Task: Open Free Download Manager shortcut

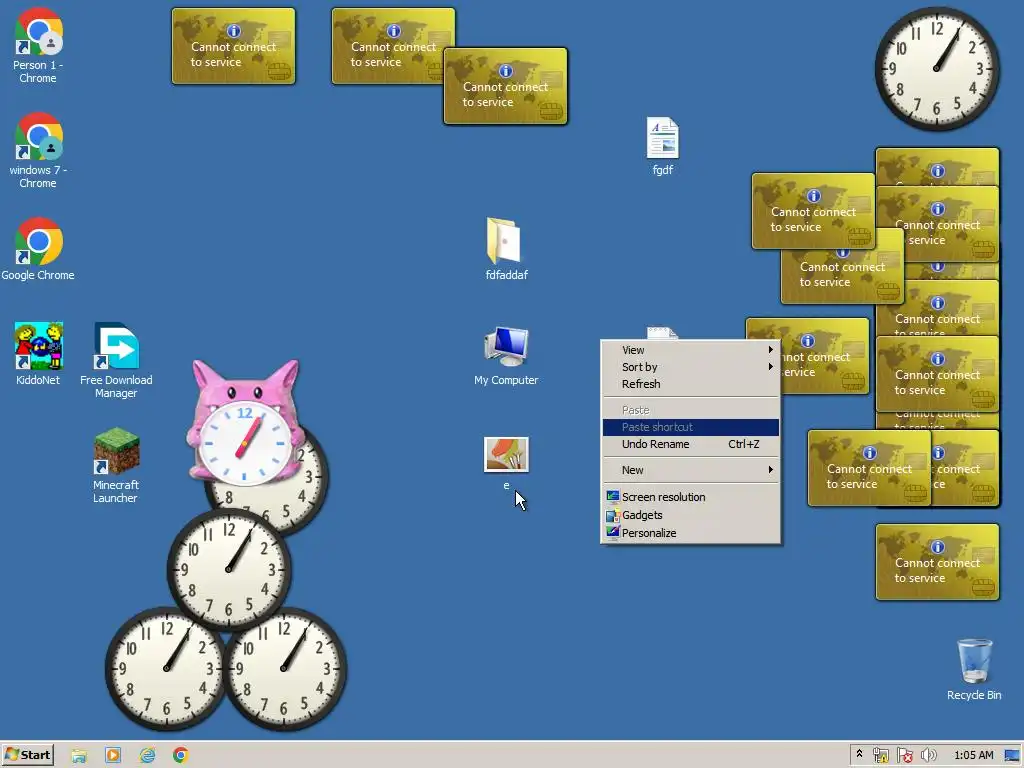Action: 116,360
